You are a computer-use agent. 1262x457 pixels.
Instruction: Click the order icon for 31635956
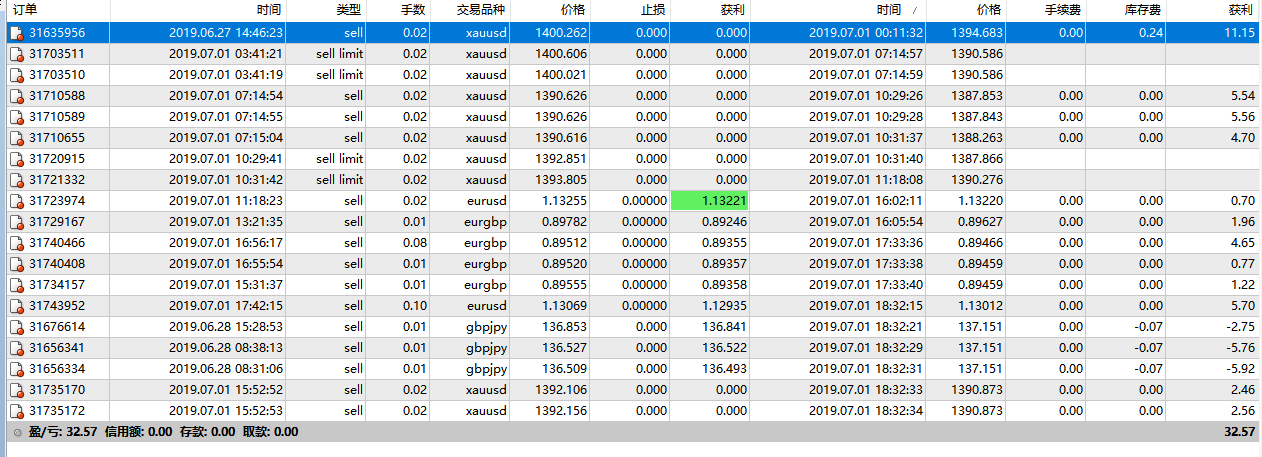[16, 33]
